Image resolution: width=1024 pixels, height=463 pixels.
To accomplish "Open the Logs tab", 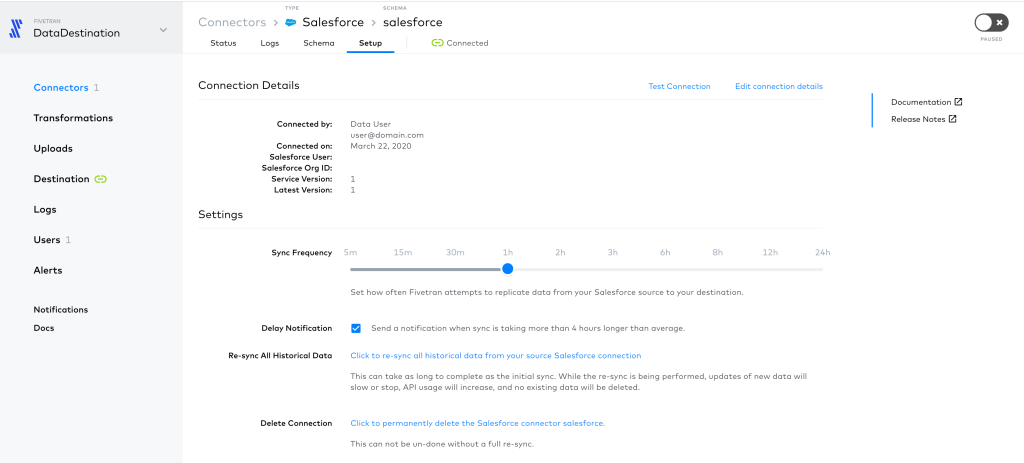I will click(270, 43).
